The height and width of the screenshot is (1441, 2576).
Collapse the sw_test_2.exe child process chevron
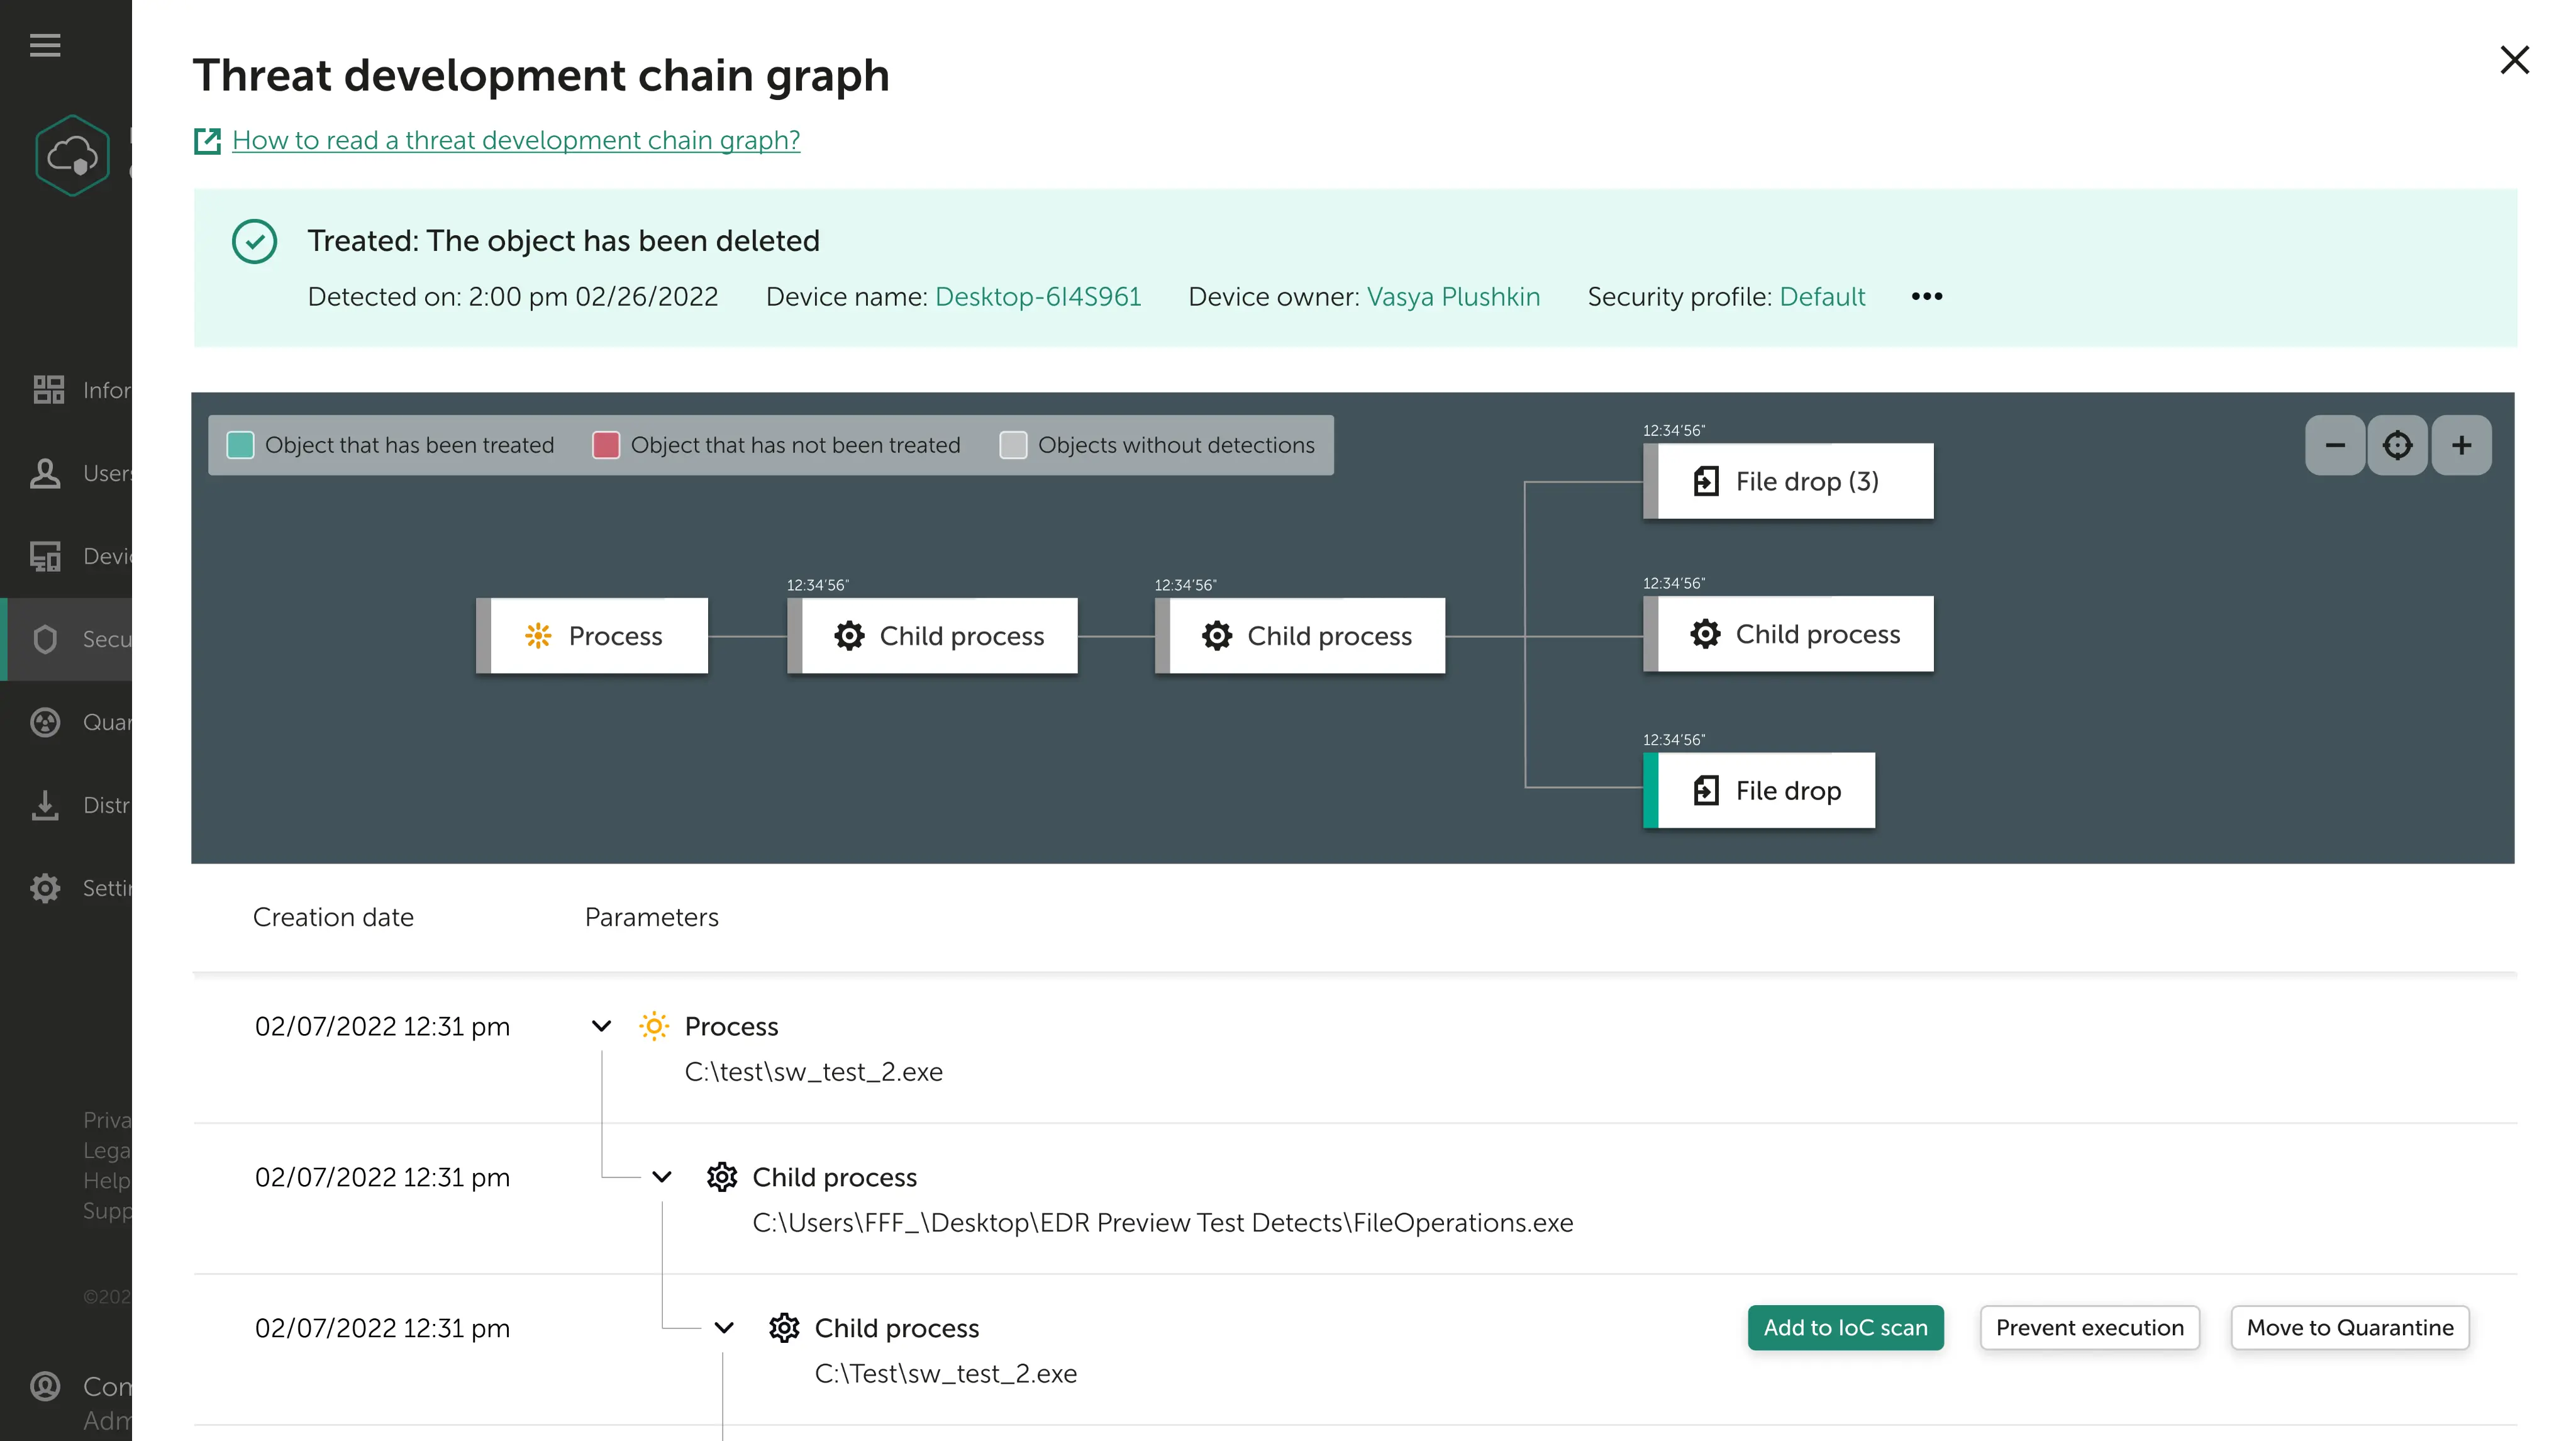(724, 1328)
